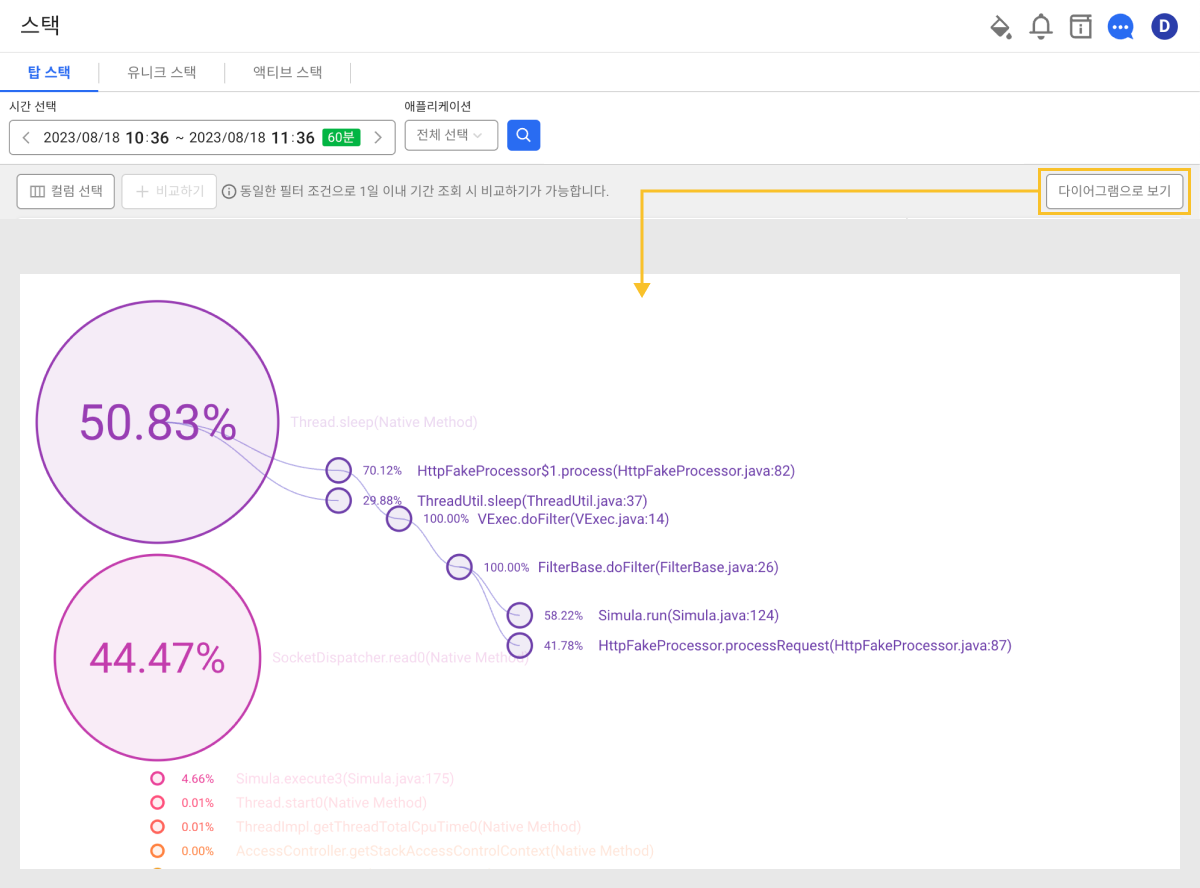Image resolution: width=1200 pixels, height=888 pixels.
Task: Click text Thread.start0(Native Method)
Action: click(331, 802)
